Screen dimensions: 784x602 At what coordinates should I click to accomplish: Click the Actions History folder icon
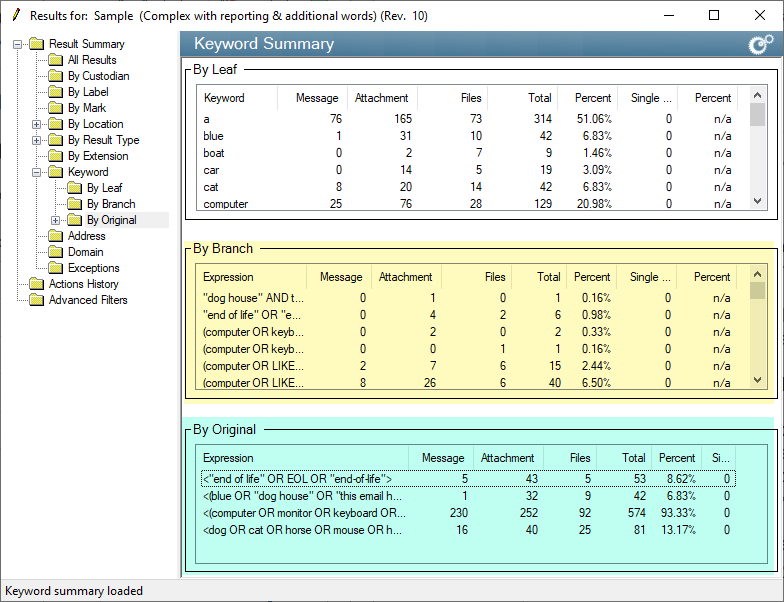point(37,284)
